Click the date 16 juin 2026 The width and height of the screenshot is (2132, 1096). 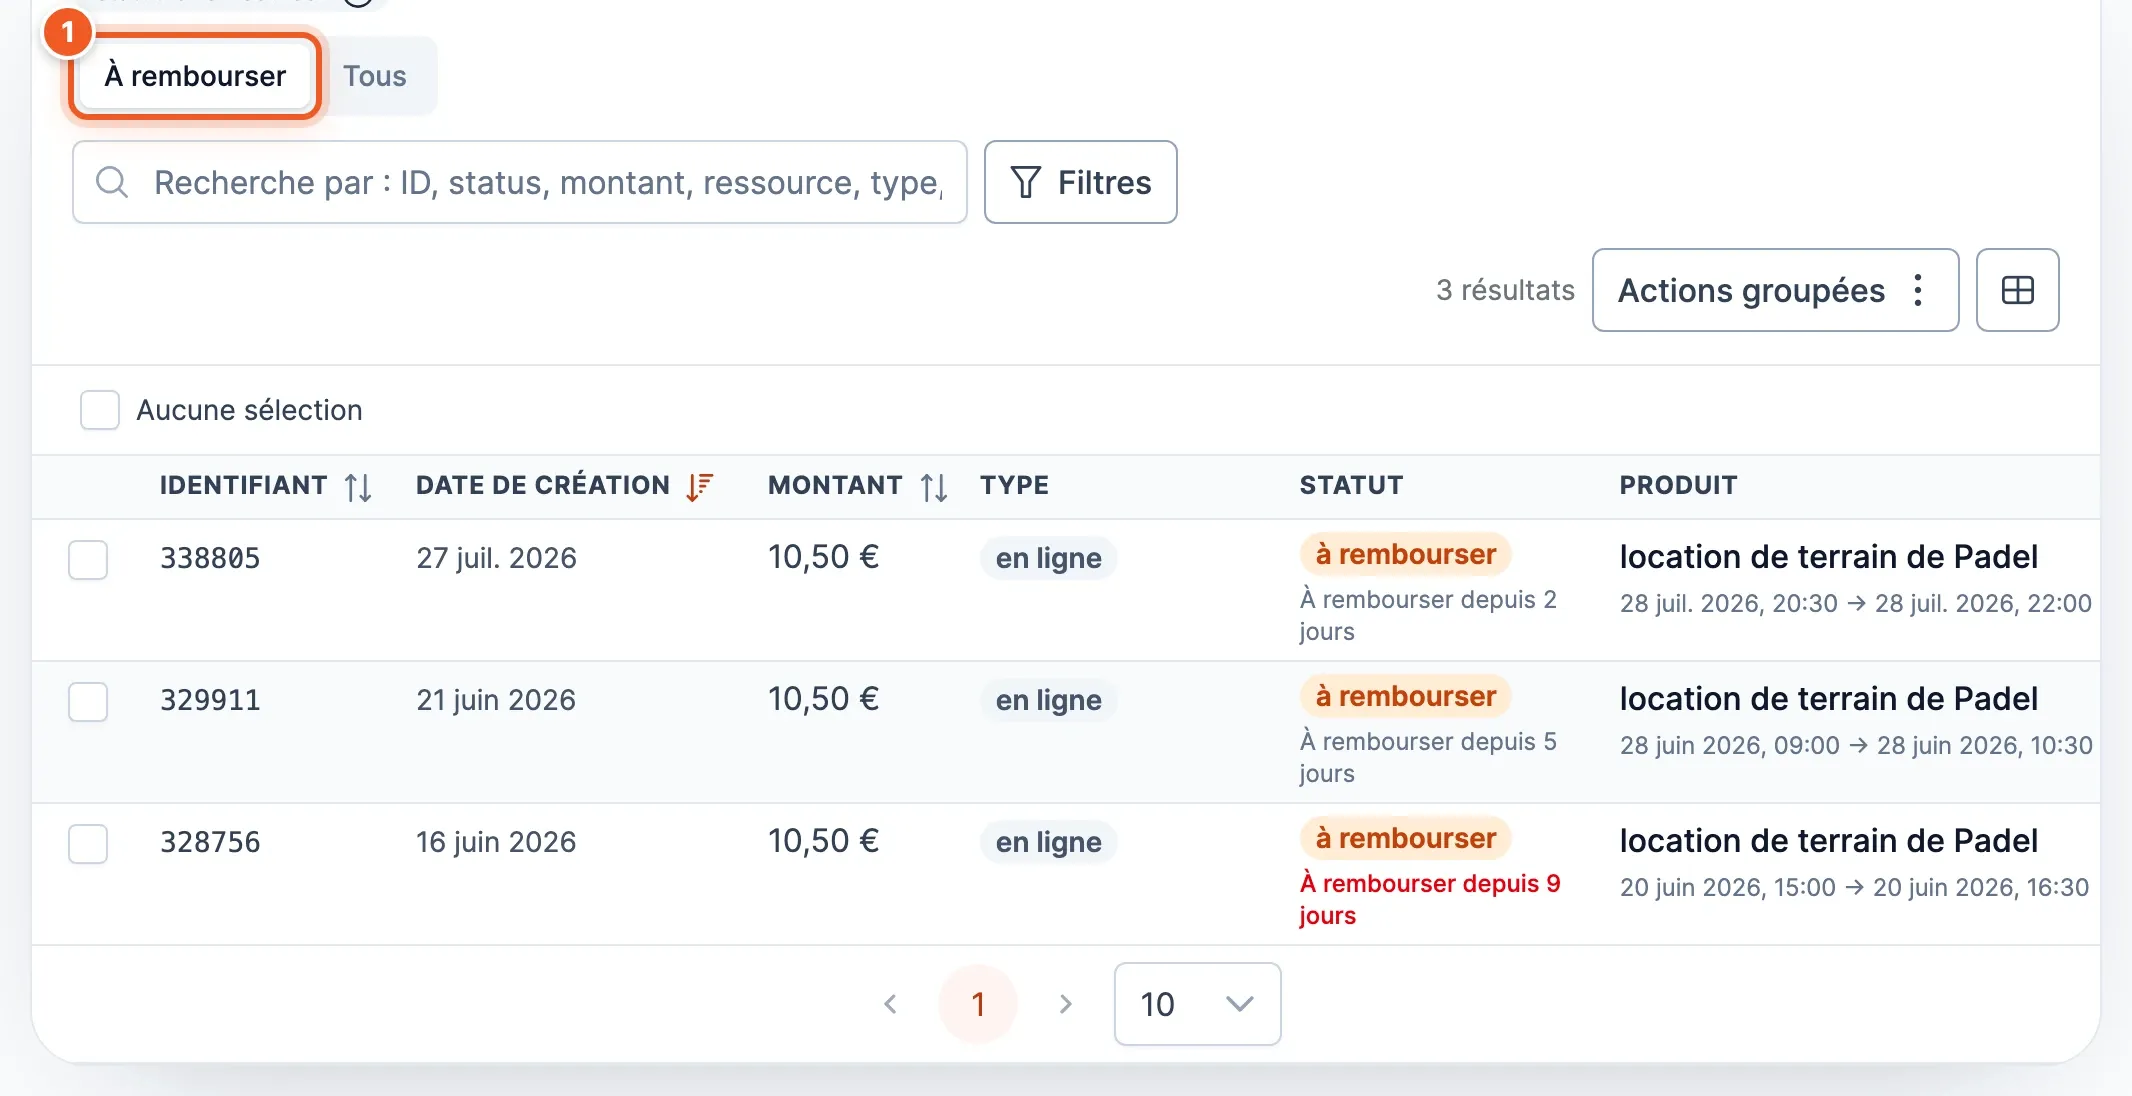pyautogui.click(x=496, y=842)
